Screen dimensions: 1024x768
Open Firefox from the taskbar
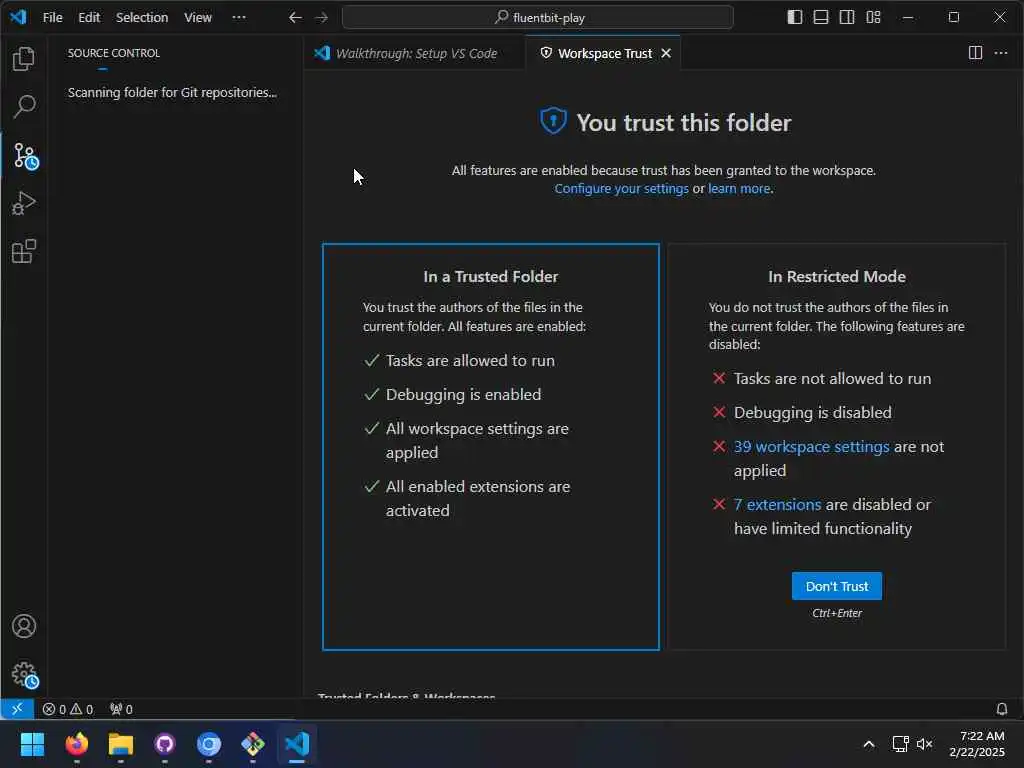coord(77,744)
